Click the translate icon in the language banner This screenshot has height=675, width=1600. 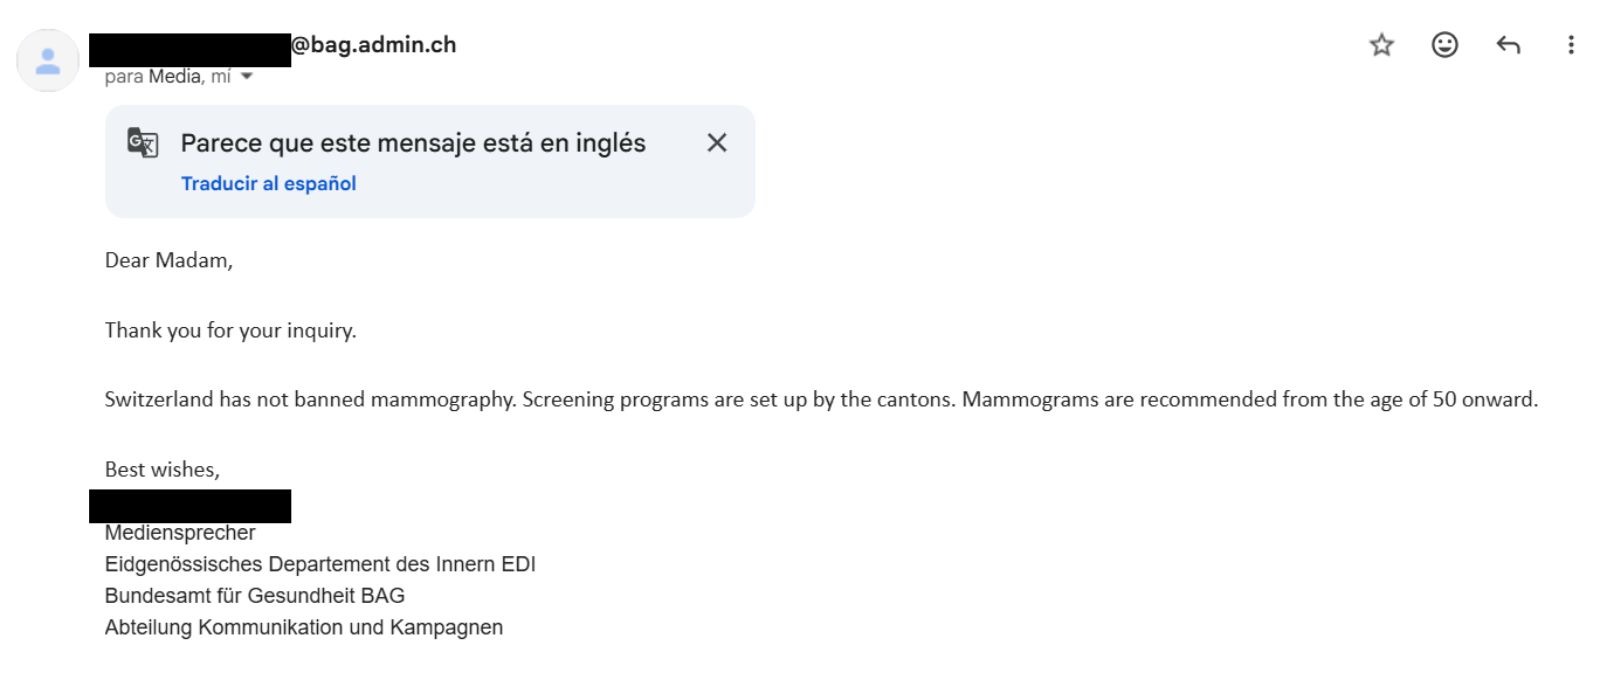click(x=143, y=143)
